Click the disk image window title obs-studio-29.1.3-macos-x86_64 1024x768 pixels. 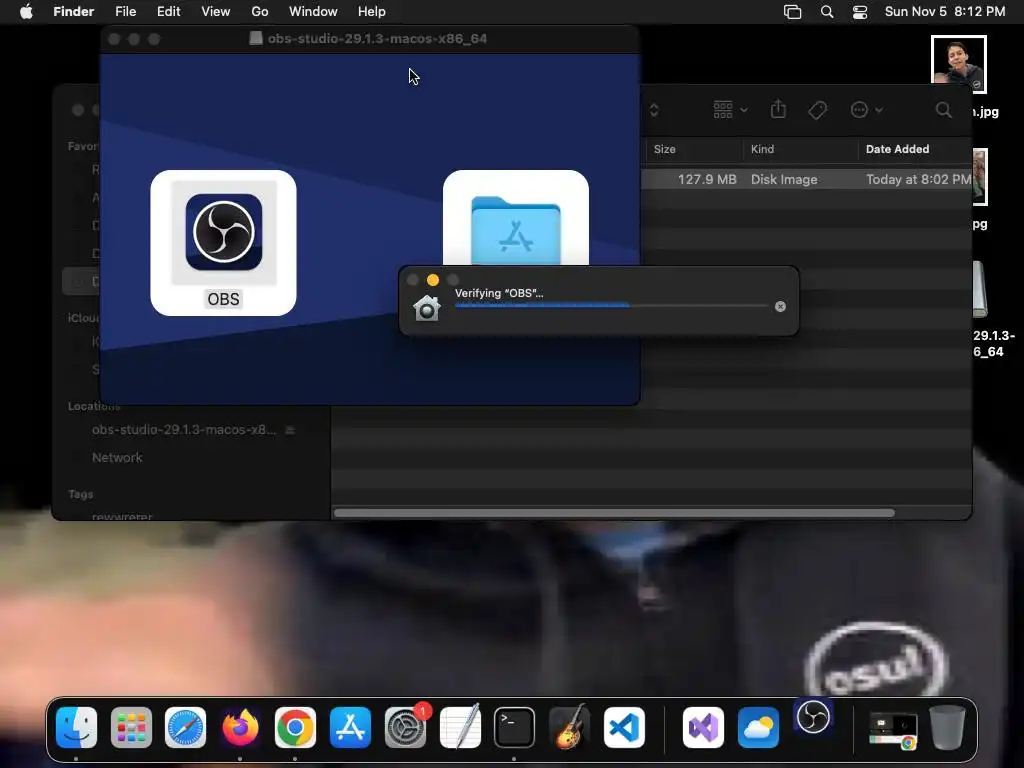click(377, 39)
